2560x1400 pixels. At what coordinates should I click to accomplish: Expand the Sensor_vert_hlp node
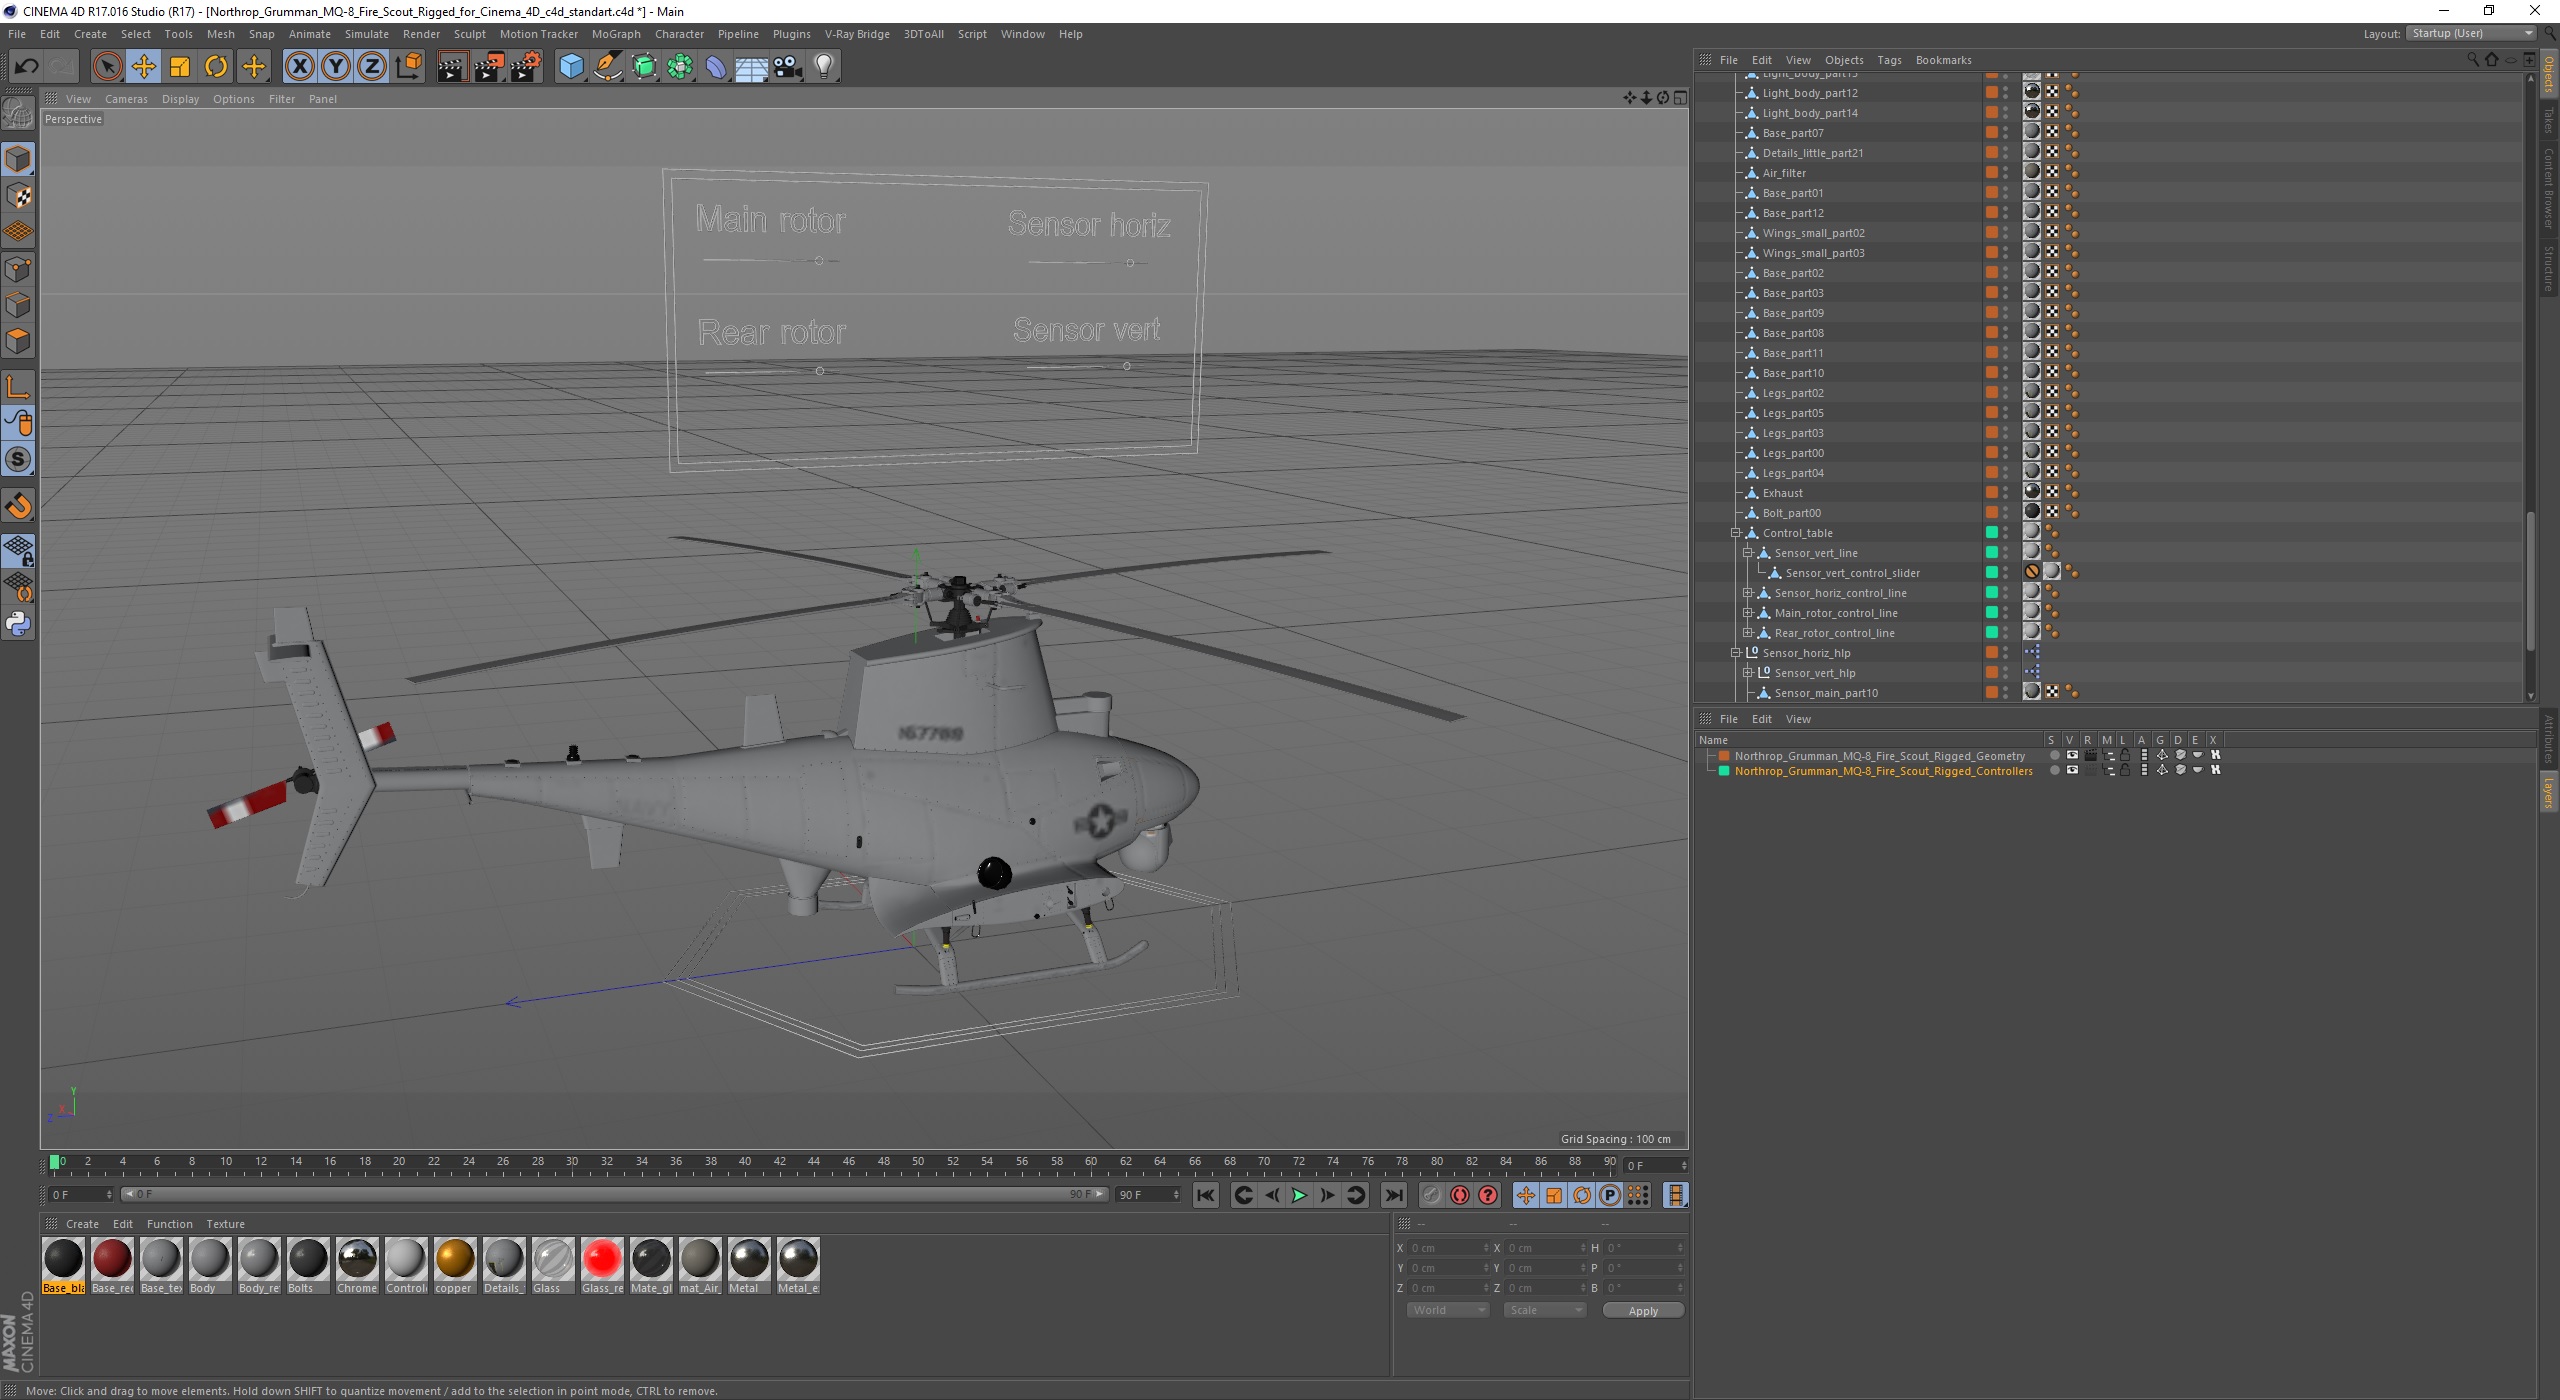point(1748,673)
